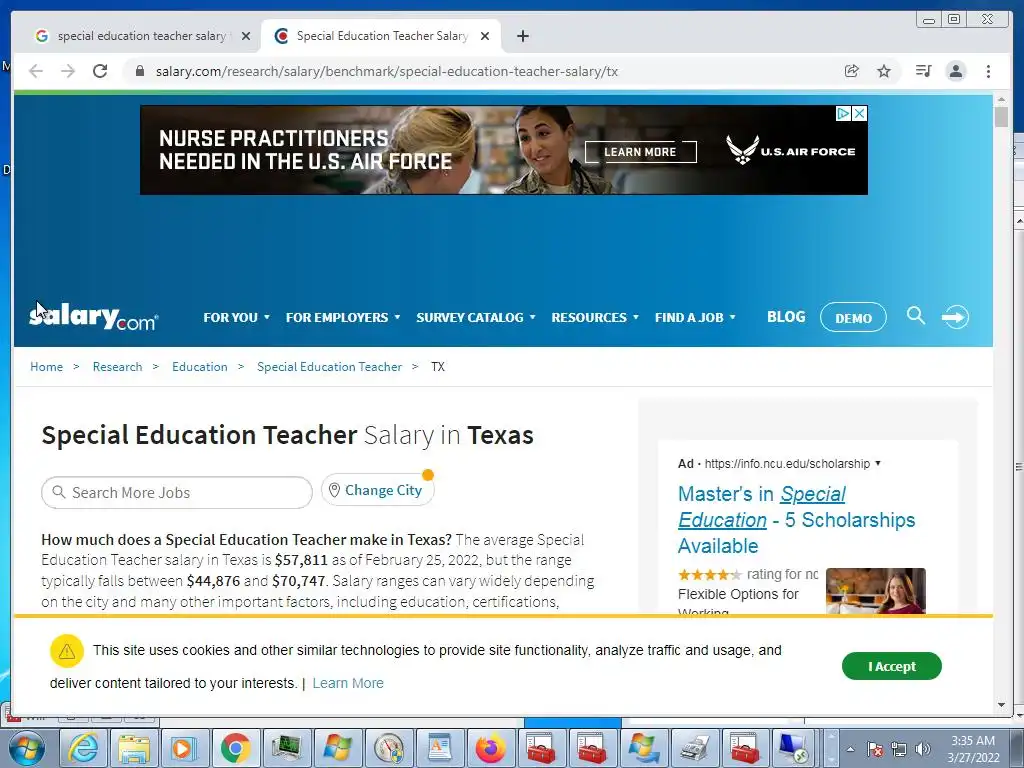Open a new browser tab

(522, 36)
